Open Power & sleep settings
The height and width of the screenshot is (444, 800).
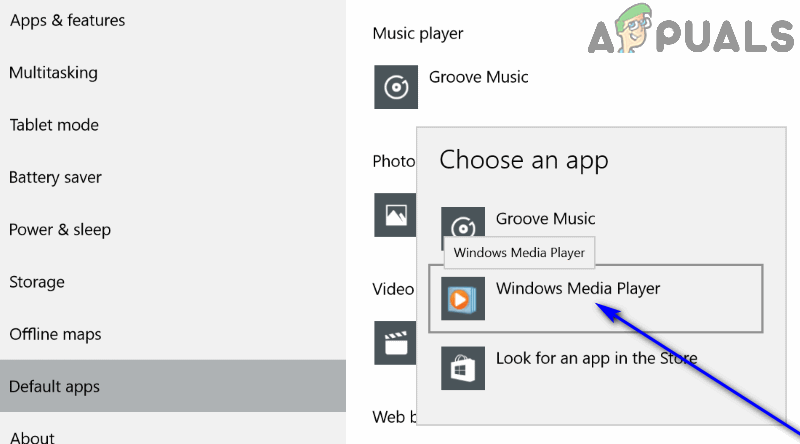(x=59, y=229)
